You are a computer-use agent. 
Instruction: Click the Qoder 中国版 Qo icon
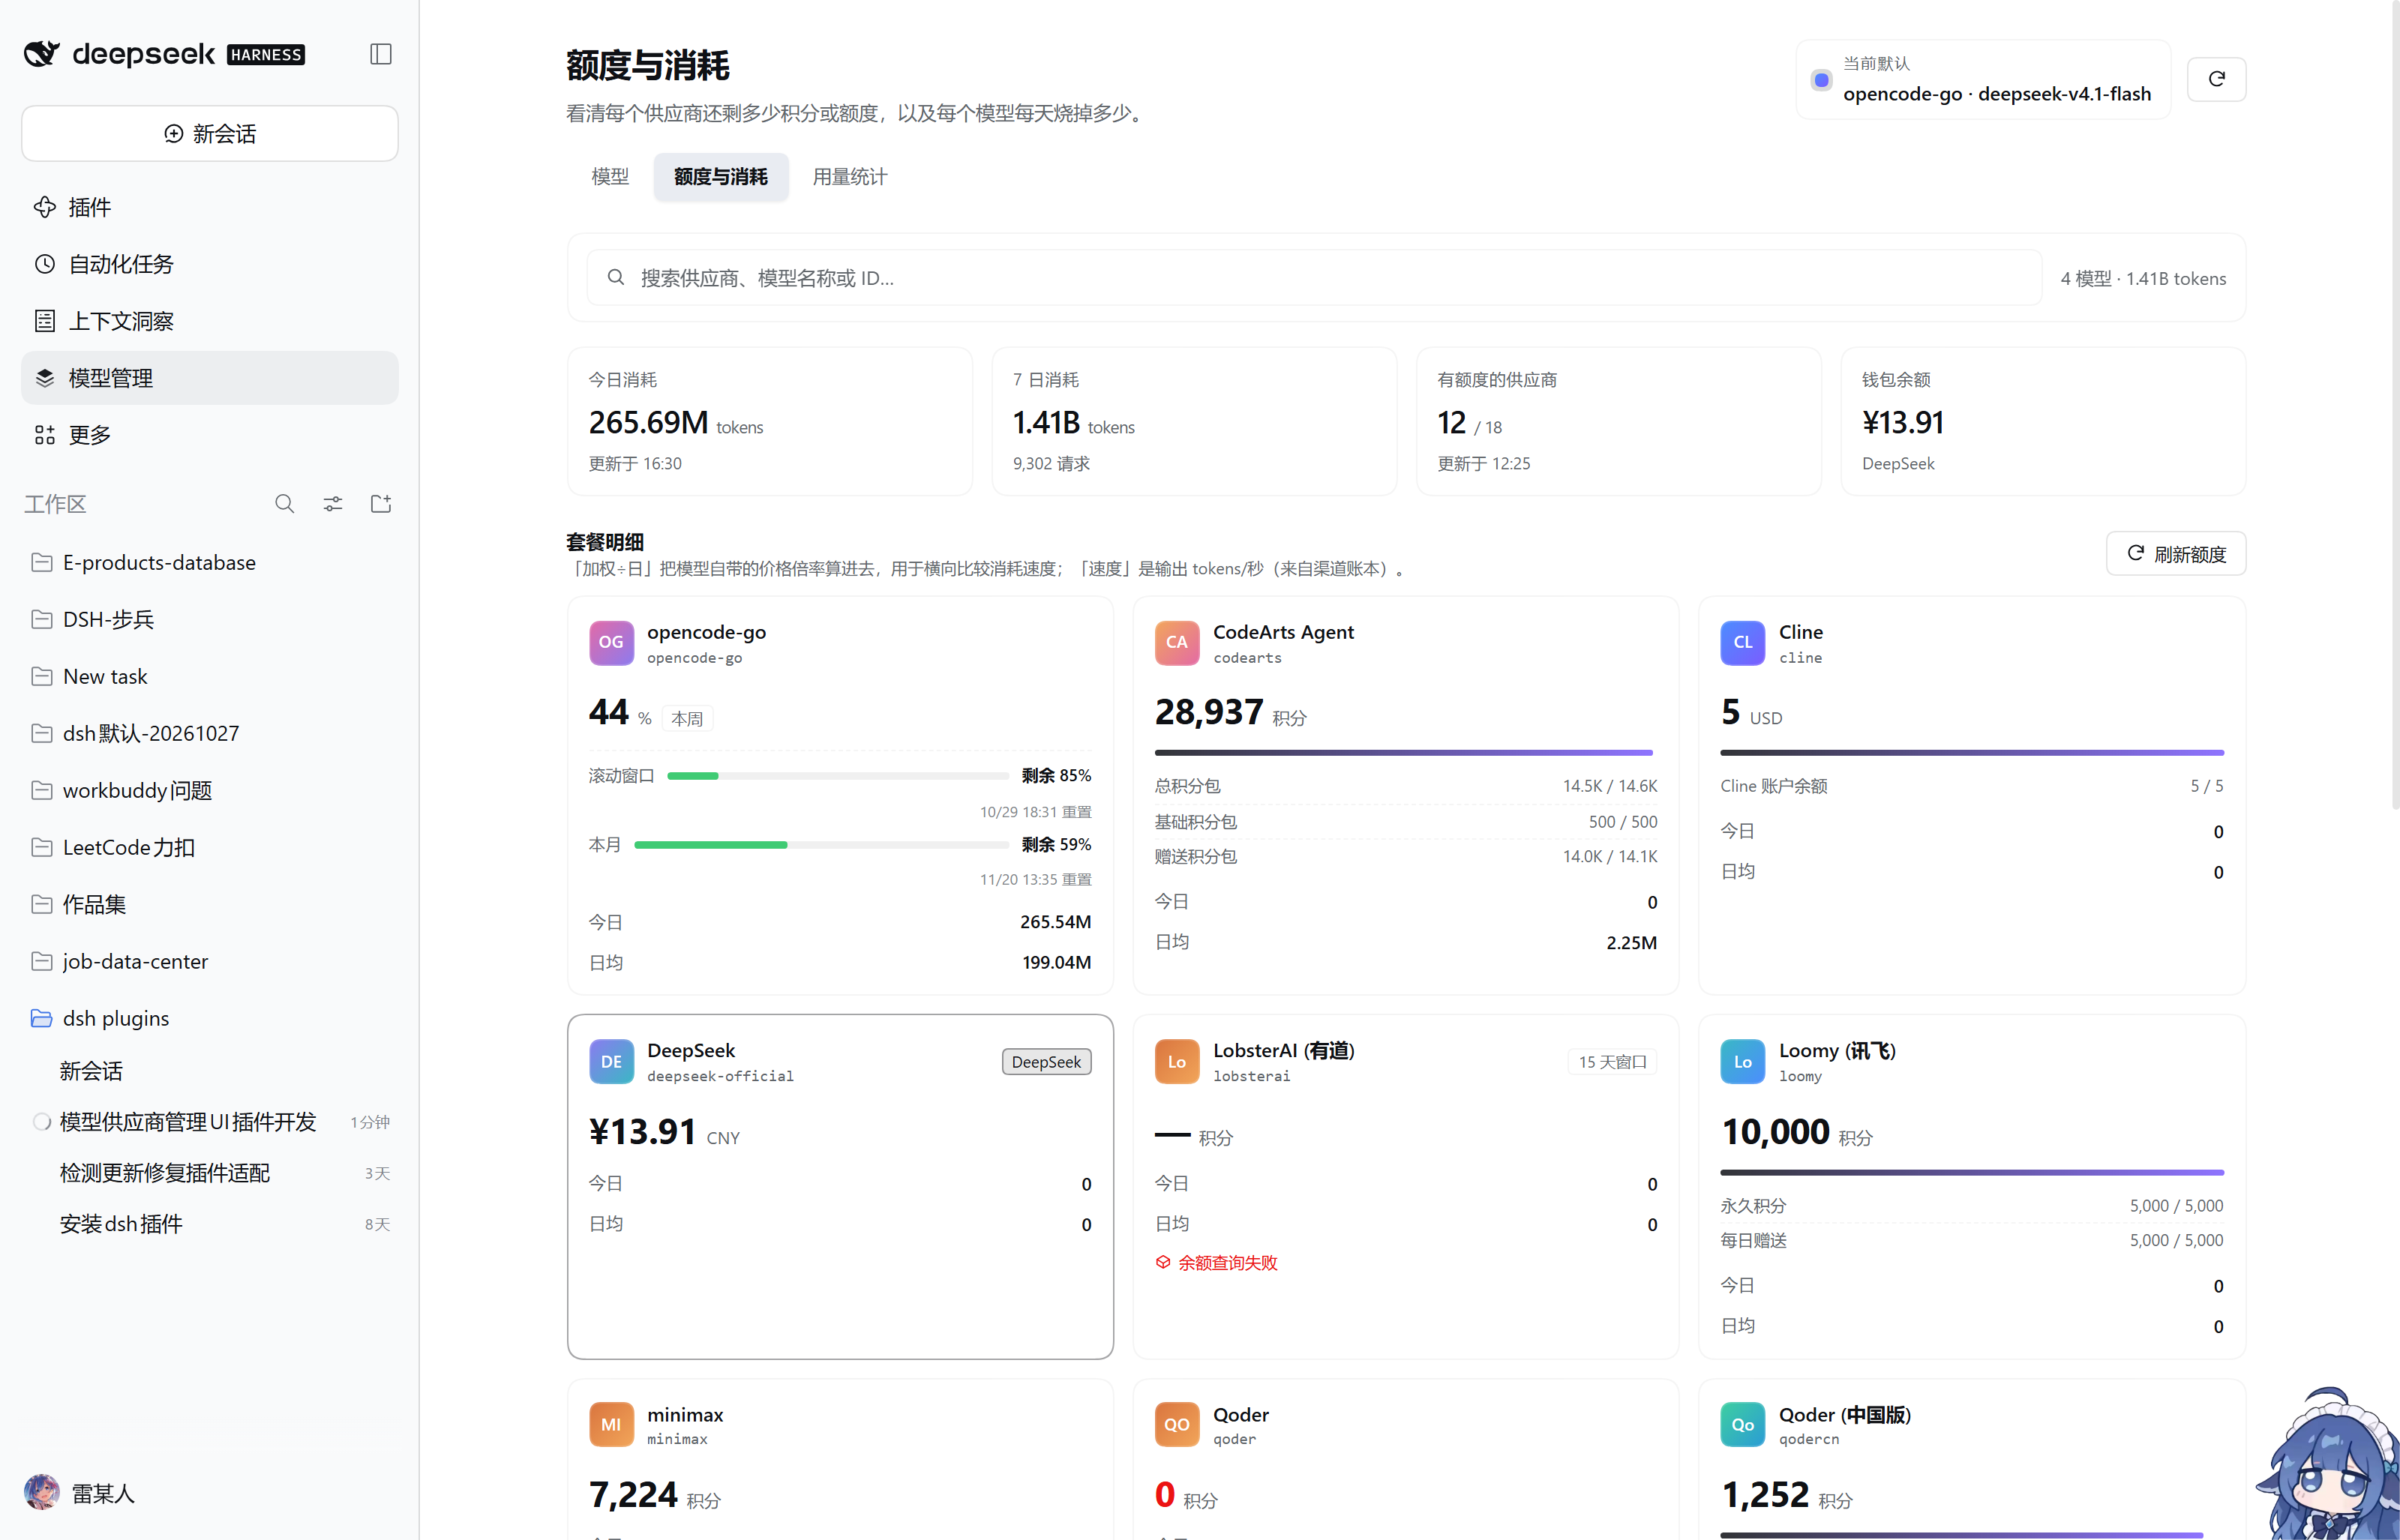[x=1742, y=1425]
